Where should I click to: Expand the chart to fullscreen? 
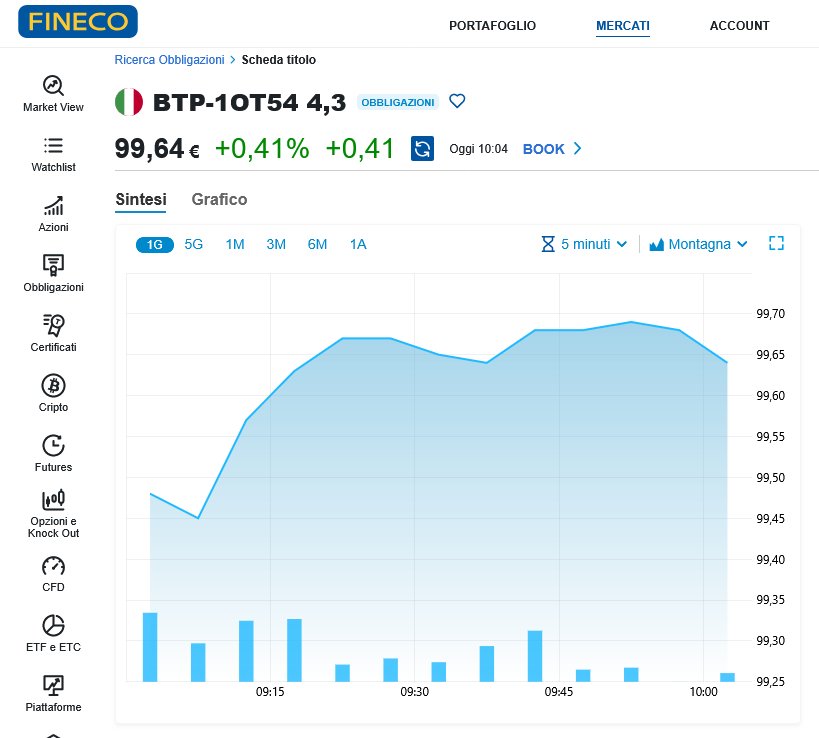click(776, 243)
